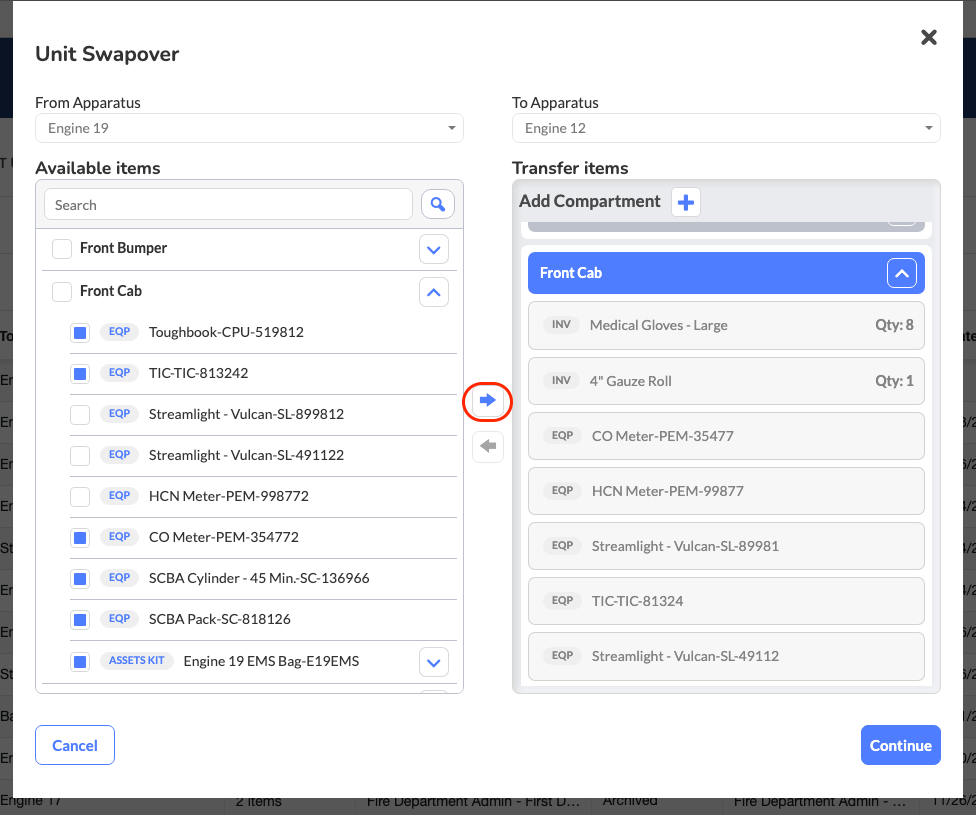Uncheck SCBA Cylinder - 45 Min.-SC-136966 checkbox

coord(80,578)
